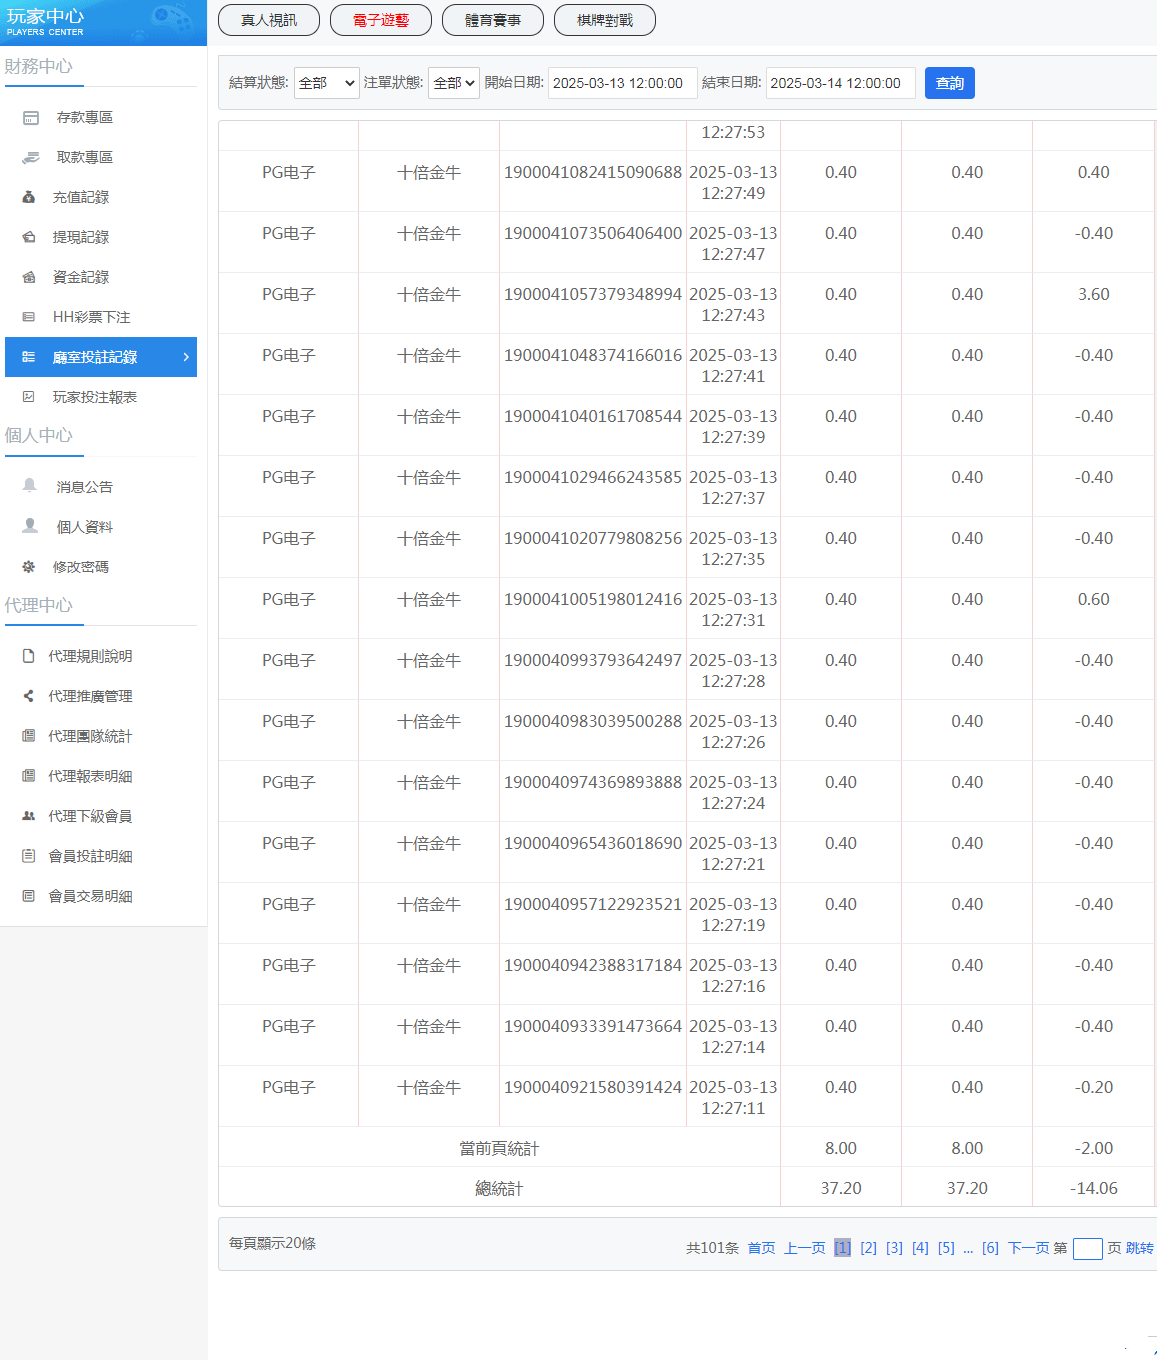The height and width of the screenshot is (1360, 1157).
Task: Click the 代理下級會員 people icon
Action: click(29, 816)
